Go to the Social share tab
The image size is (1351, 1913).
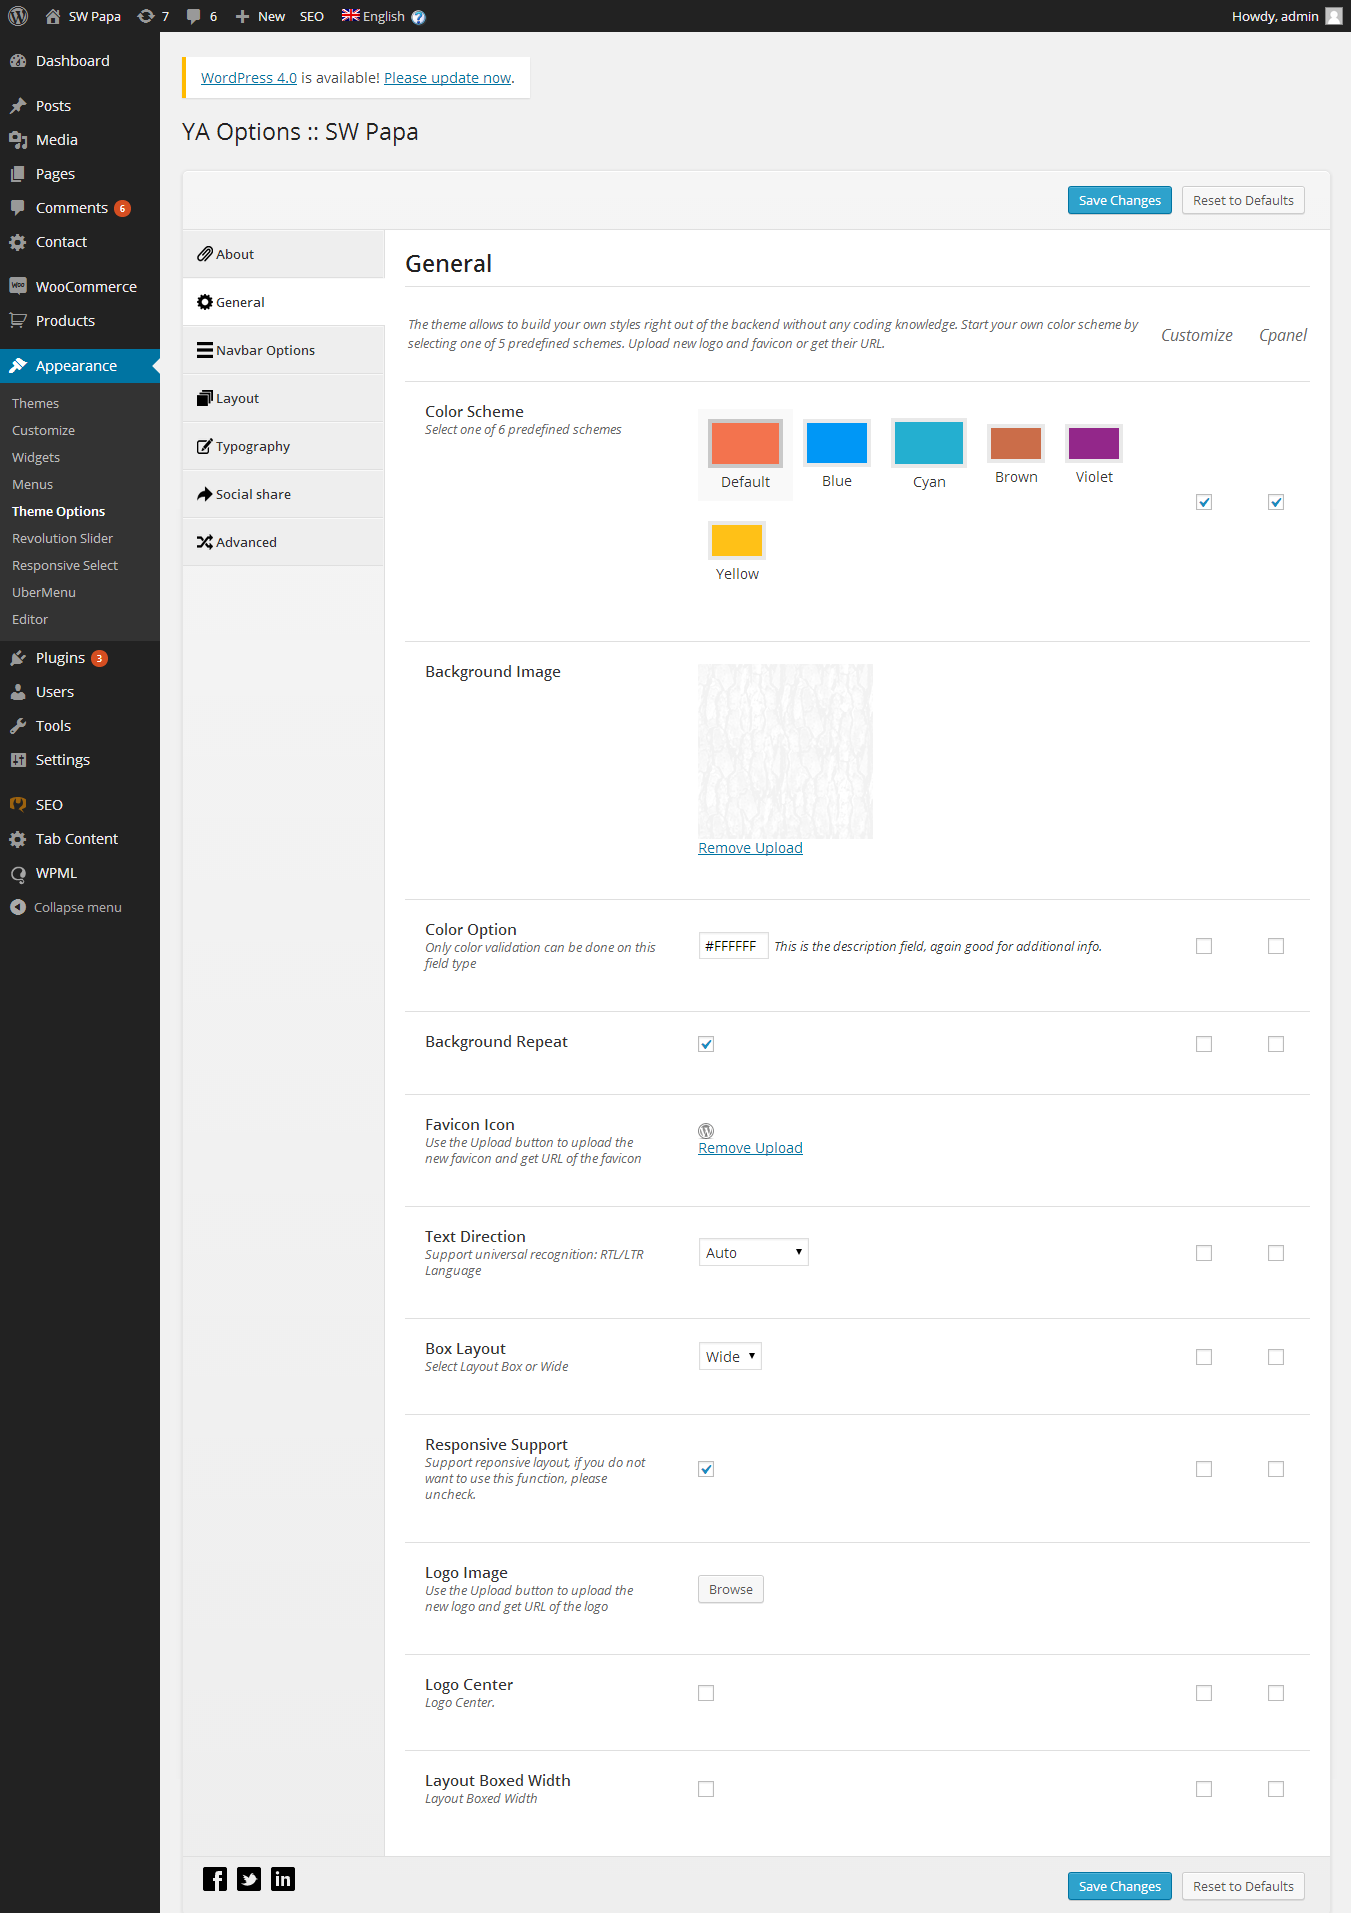click(284, 494)
